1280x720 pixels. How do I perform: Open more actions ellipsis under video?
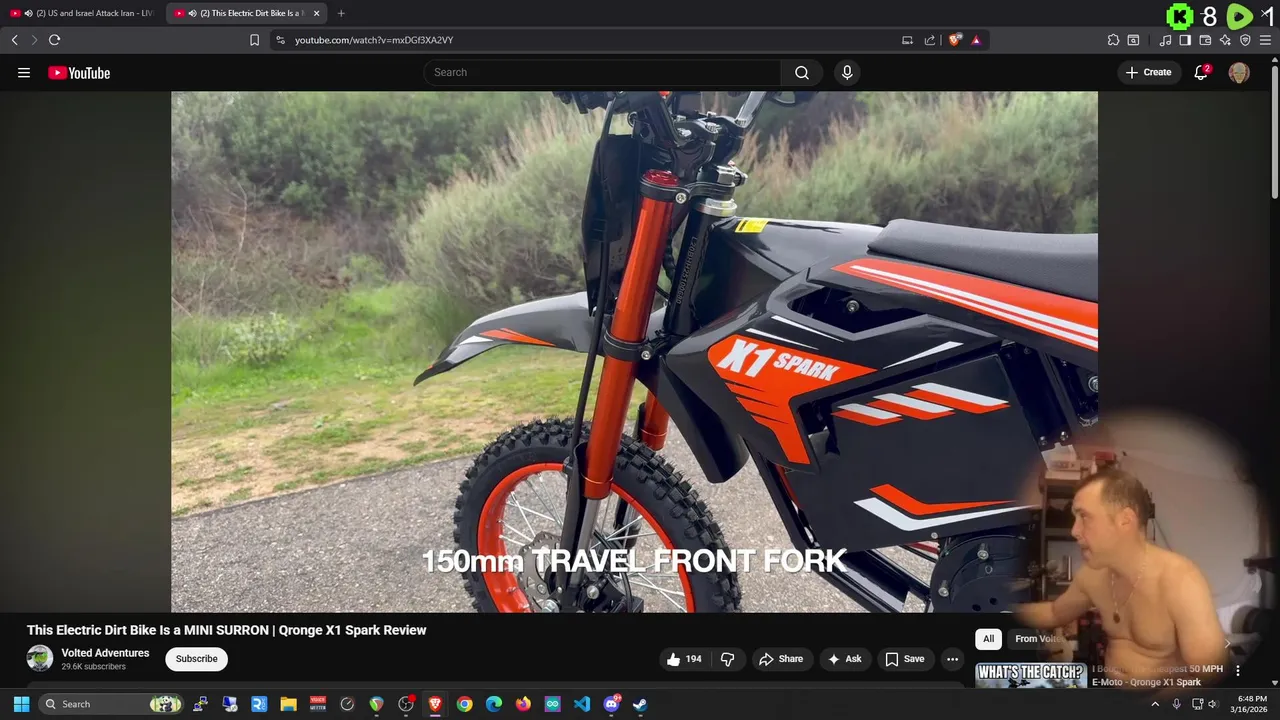pos(952,659)
